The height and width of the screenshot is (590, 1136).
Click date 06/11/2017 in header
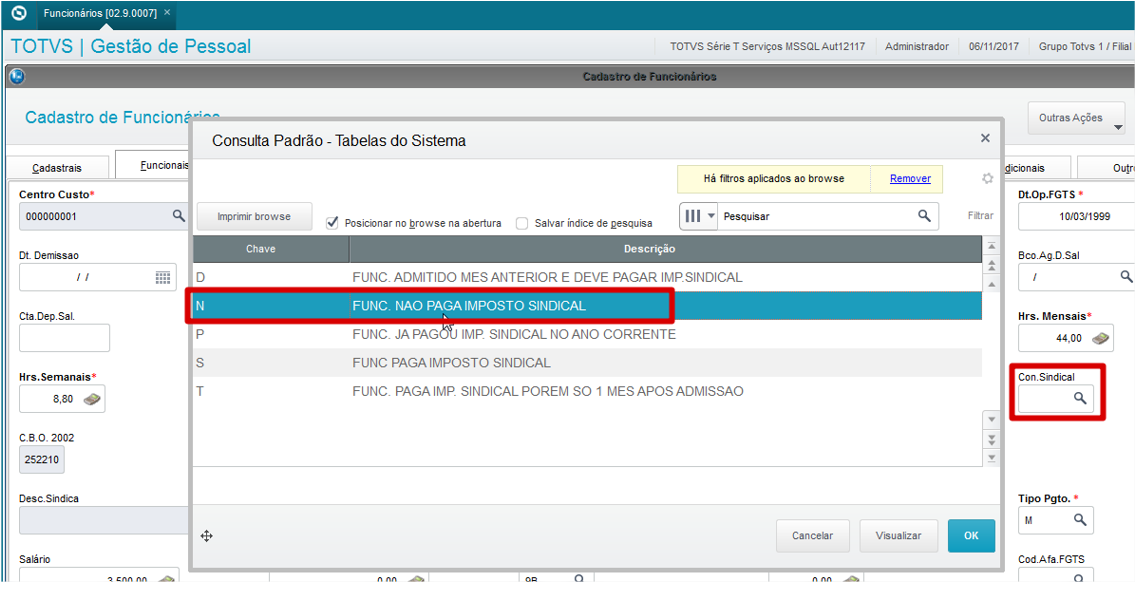(993, 46)
